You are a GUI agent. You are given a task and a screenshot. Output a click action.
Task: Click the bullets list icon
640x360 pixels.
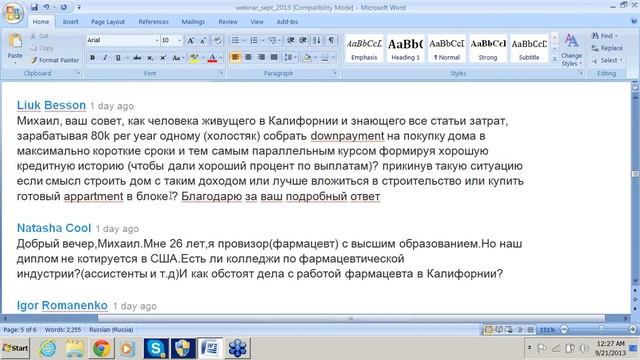(236, 40)
